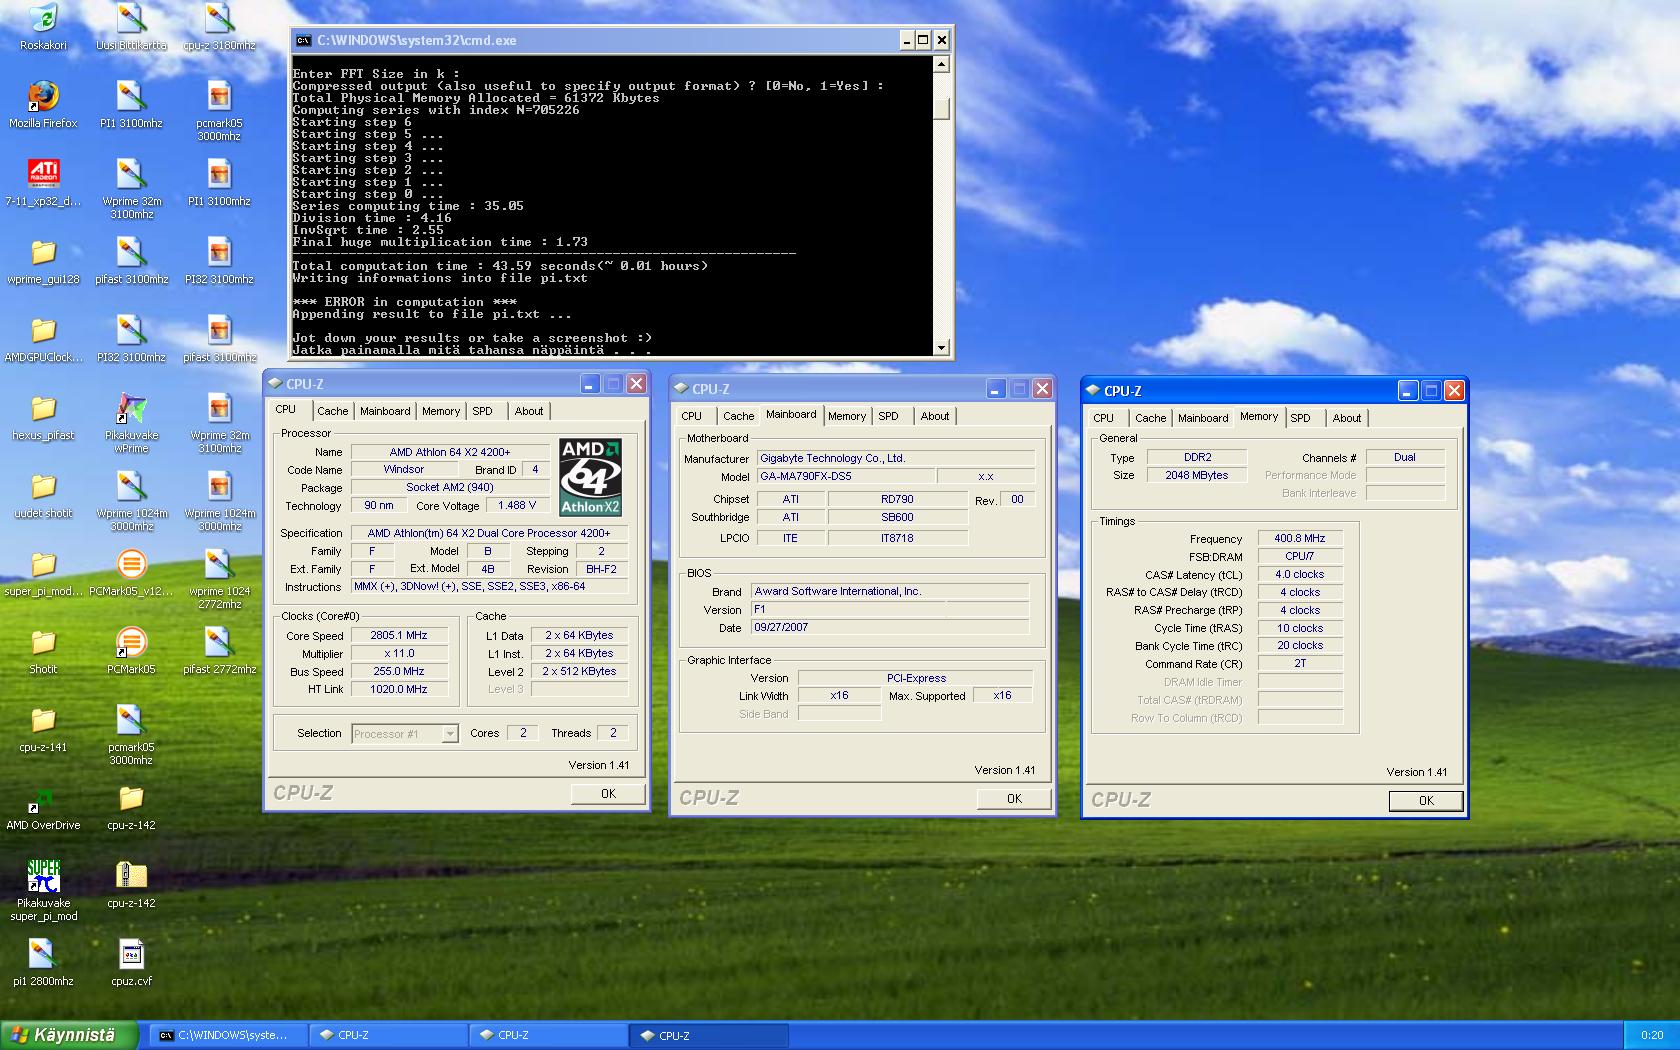Switch to CPU tab in middle CPU-Z window
Image resolution: width=1680 pixels, height=1050 pixels.
tap(692, 416)
